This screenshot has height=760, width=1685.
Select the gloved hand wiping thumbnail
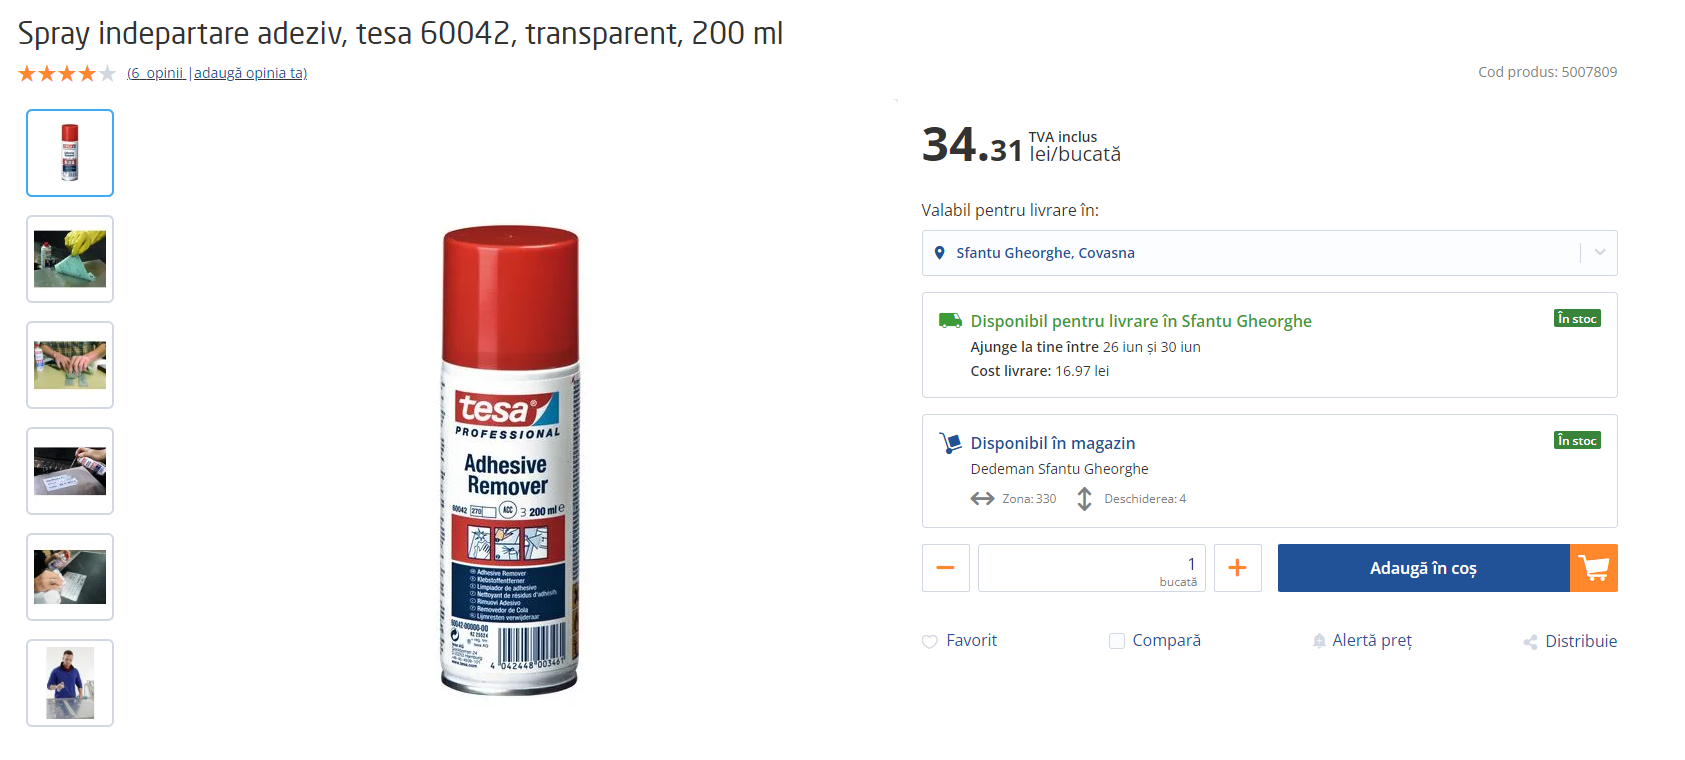point(70,259)
